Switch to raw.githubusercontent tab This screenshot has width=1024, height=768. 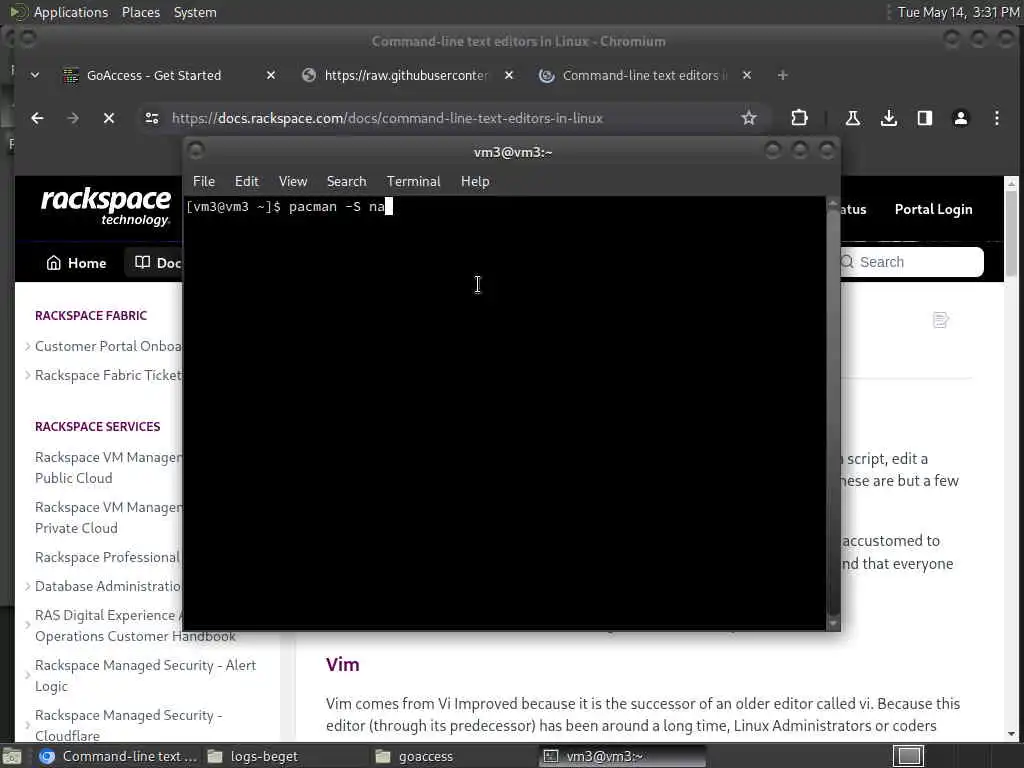pos(408,76)
